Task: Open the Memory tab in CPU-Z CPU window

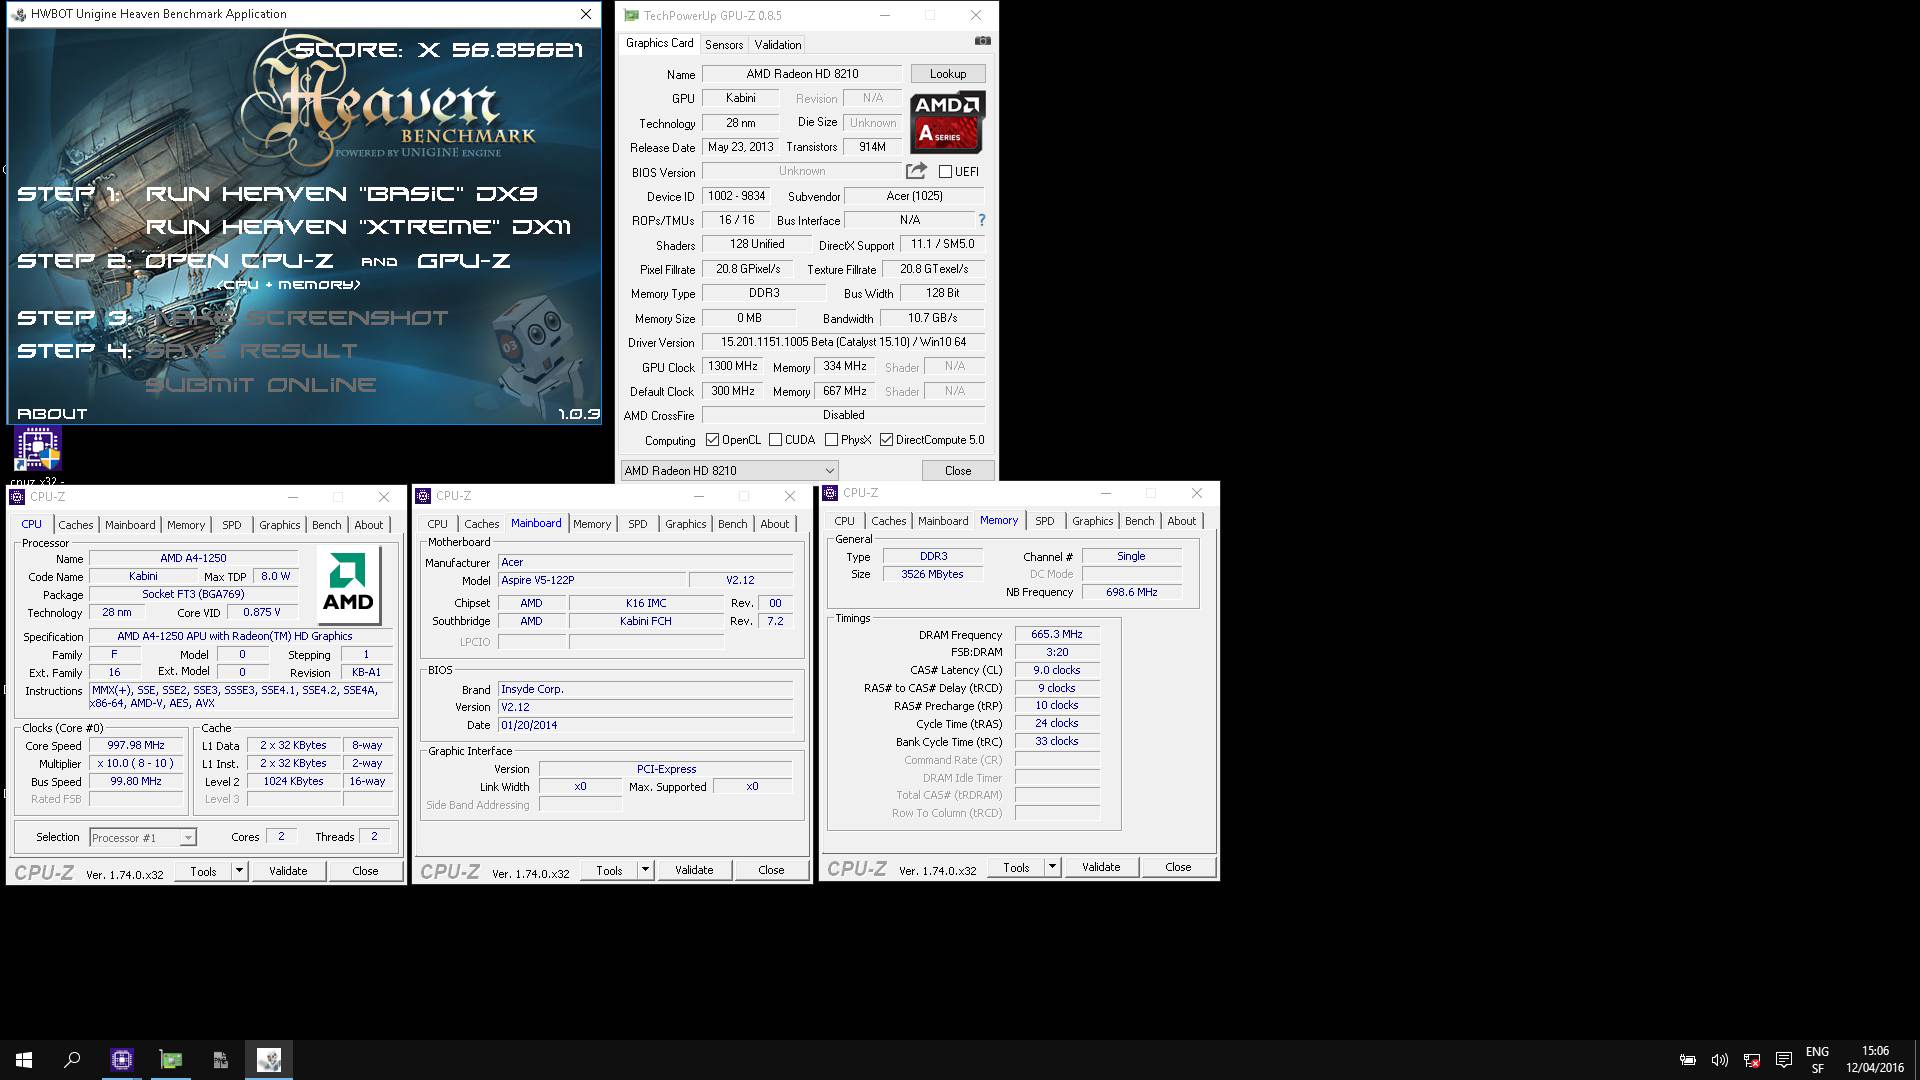Action: pos(186,525)
